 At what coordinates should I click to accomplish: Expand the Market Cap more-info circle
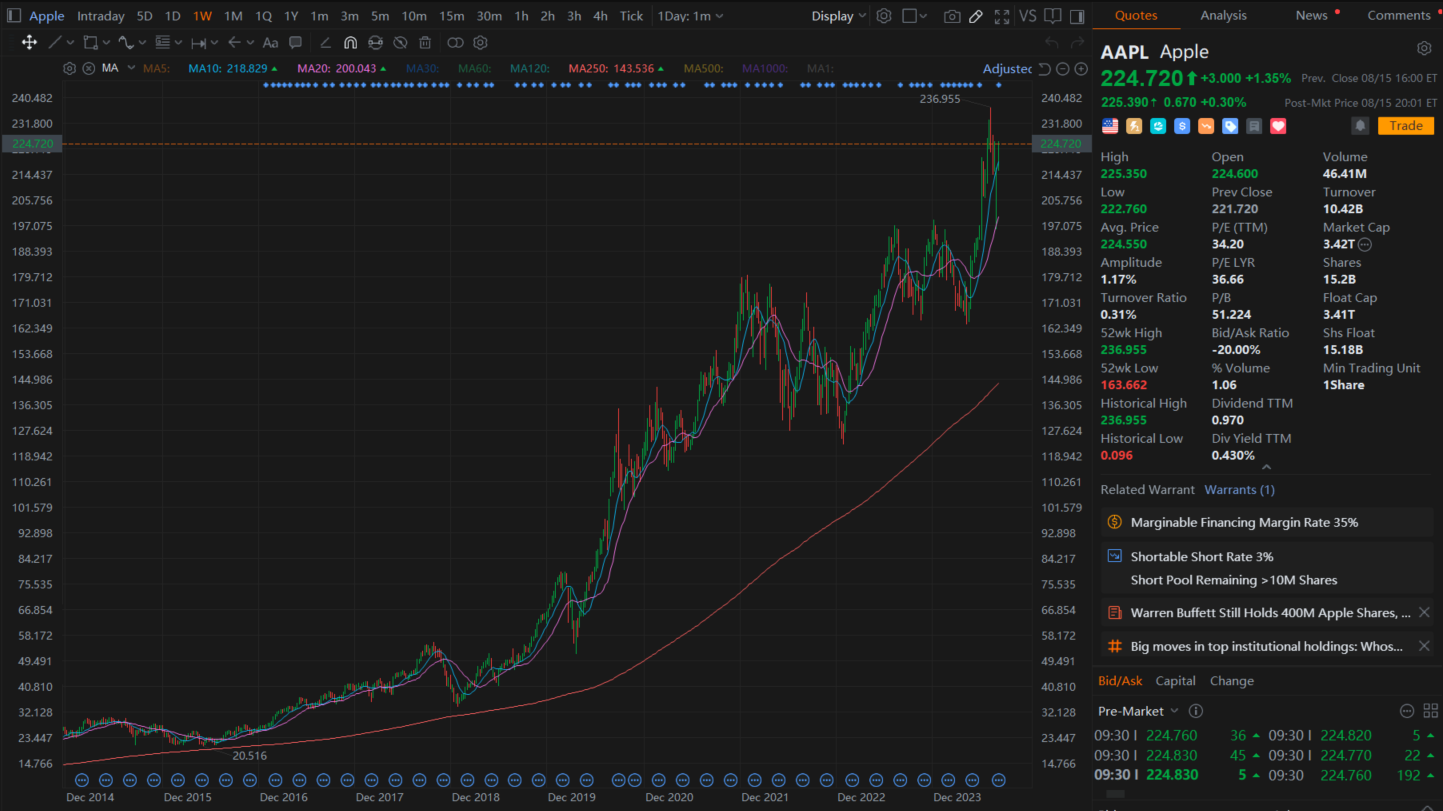[1364, 244]
